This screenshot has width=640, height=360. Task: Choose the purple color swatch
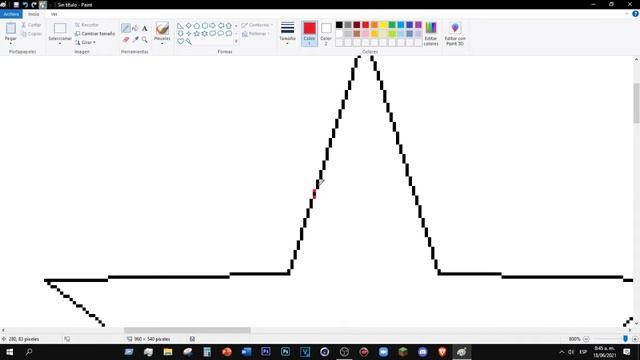point(418,25)
